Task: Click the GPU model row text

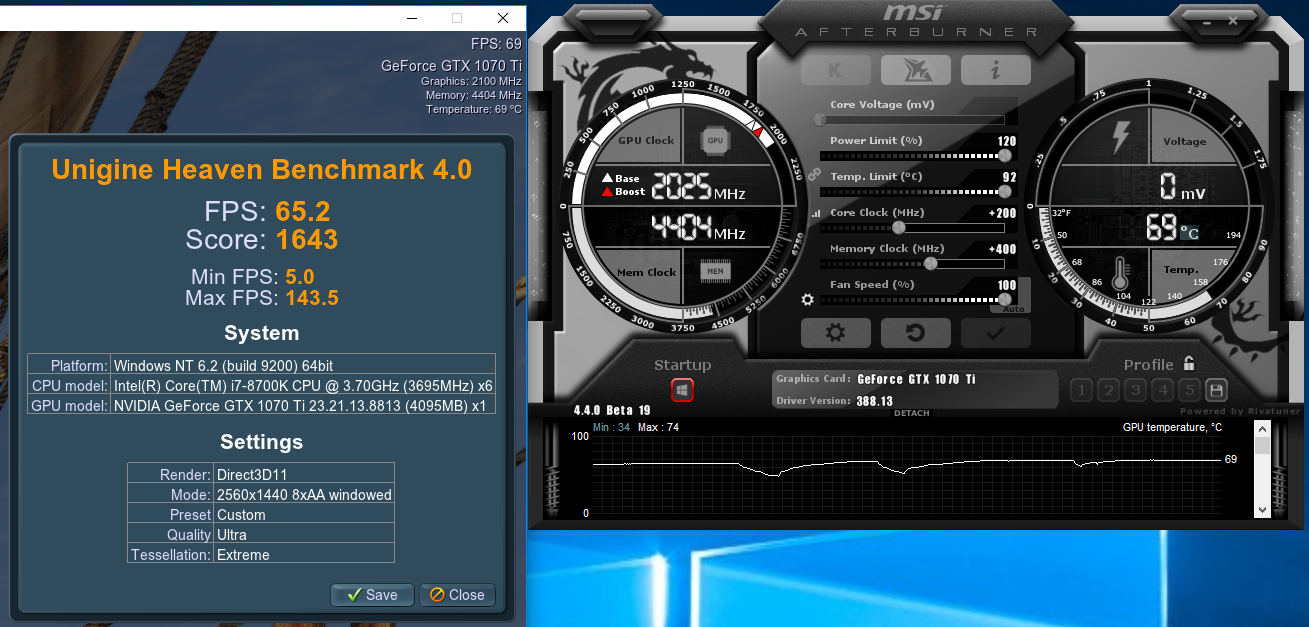Action: click(x=300, y=405)
